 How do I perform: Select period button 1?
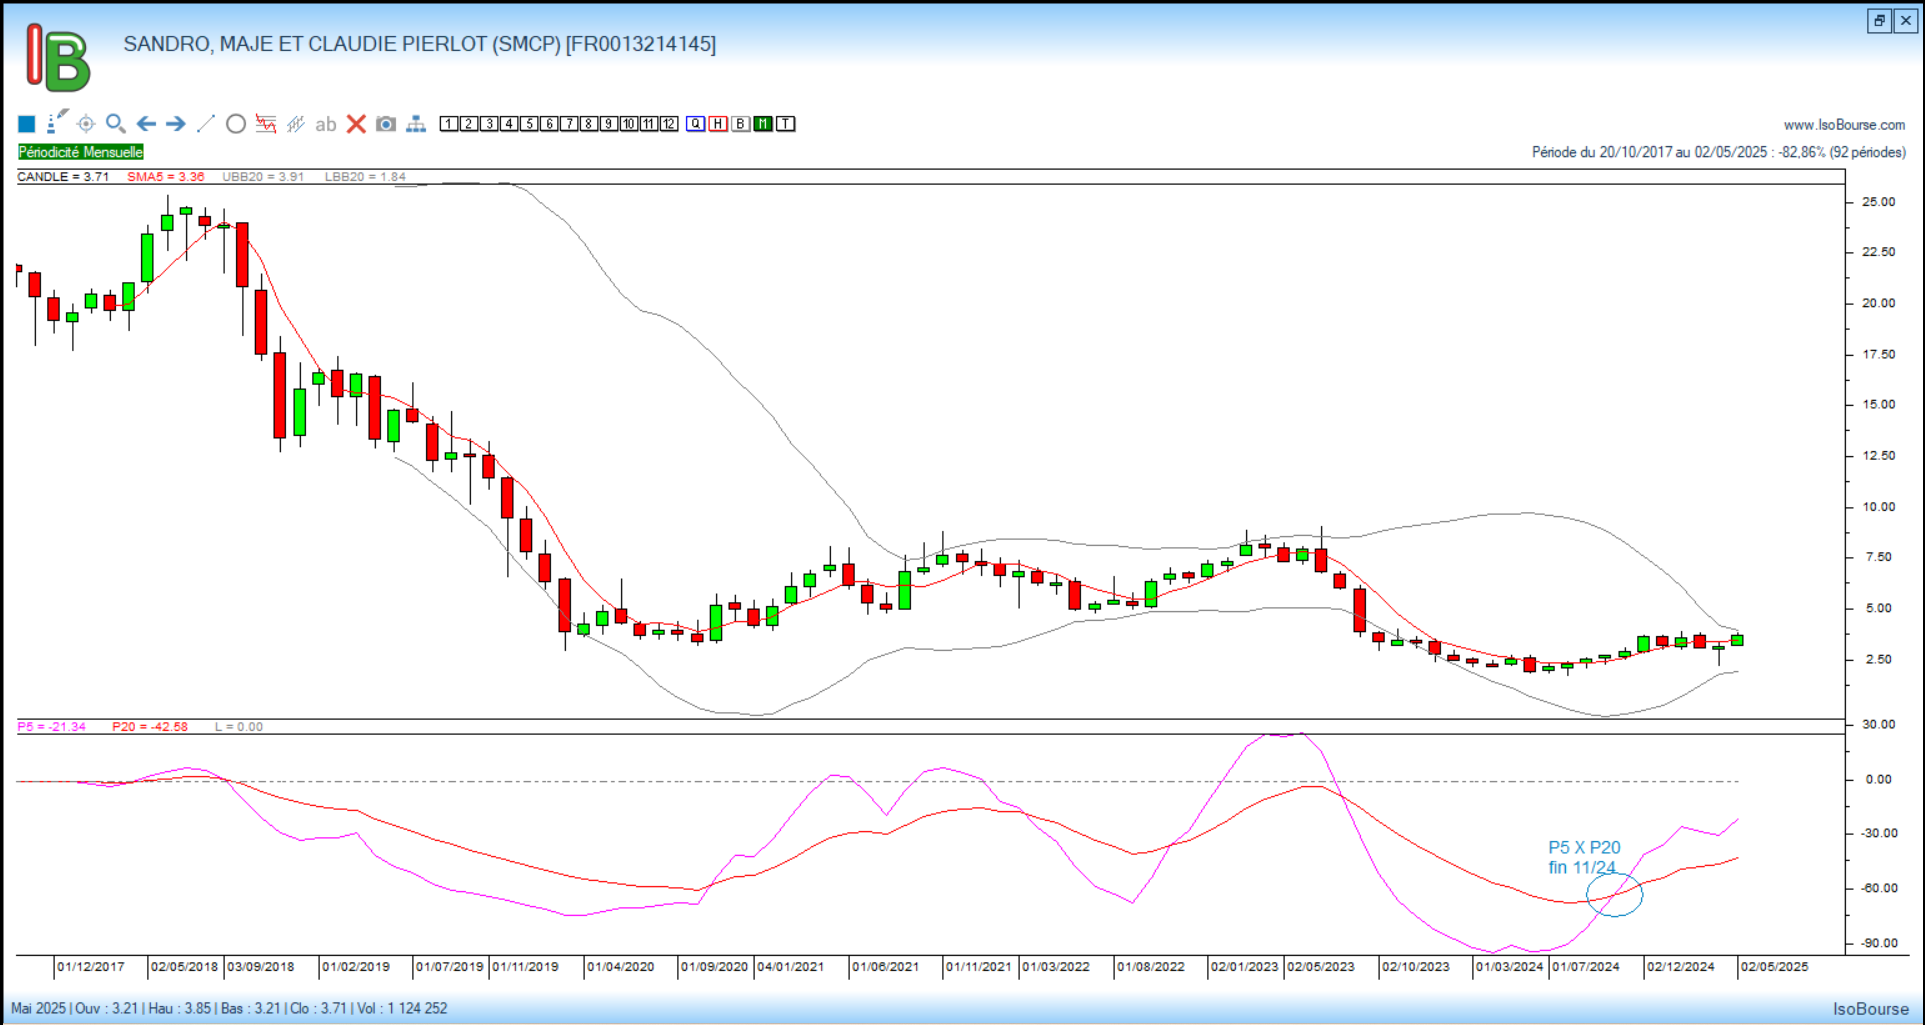449,124
